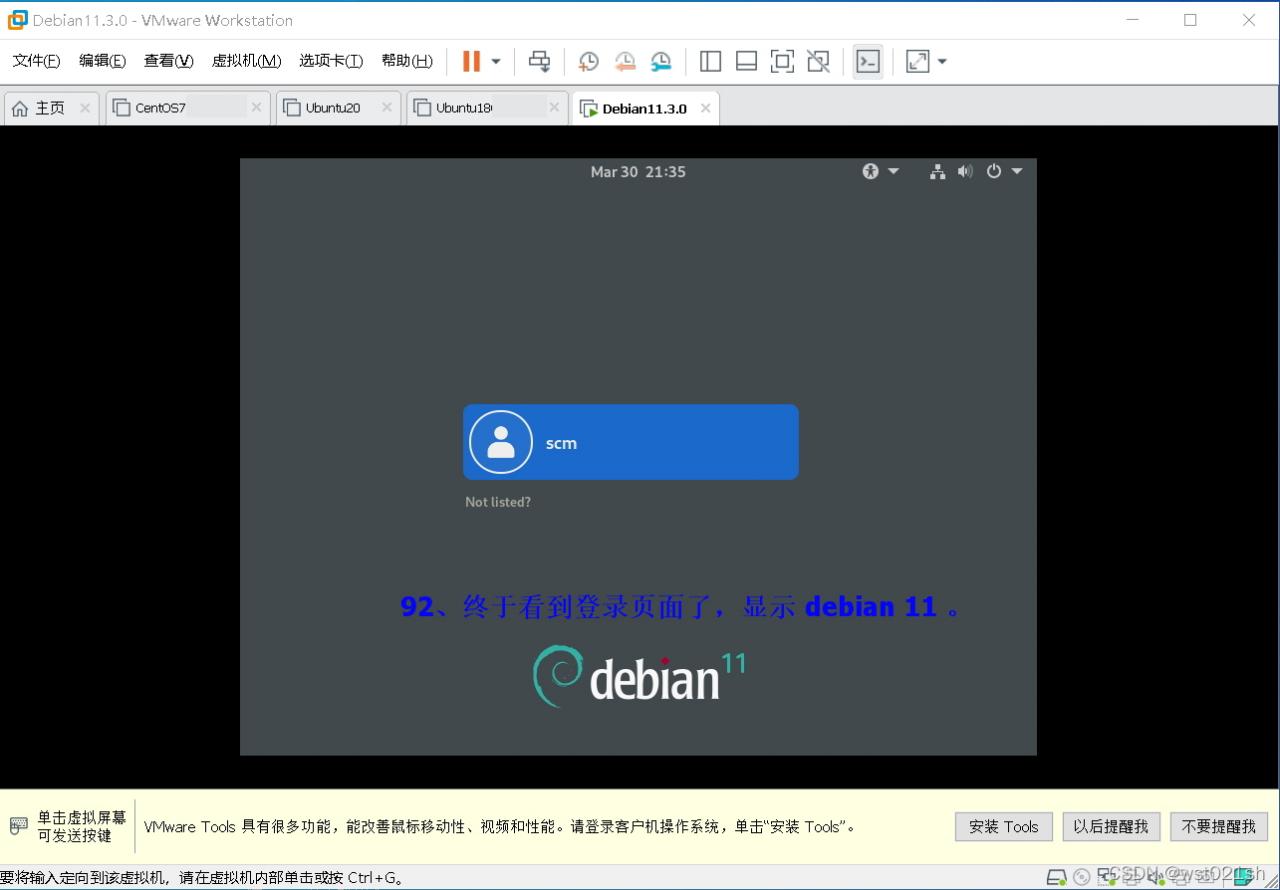Click the 以后提醒我 button

[x=1111, y=827]
